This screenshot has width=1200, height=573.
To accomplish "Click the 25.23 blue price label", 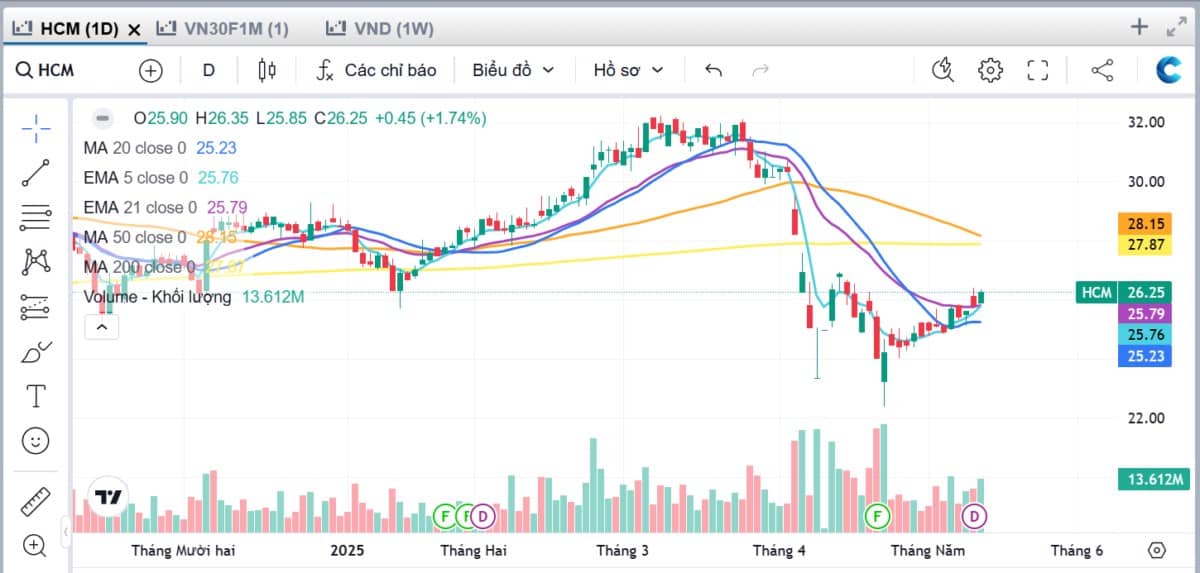I will click(x=1144, y=355).
